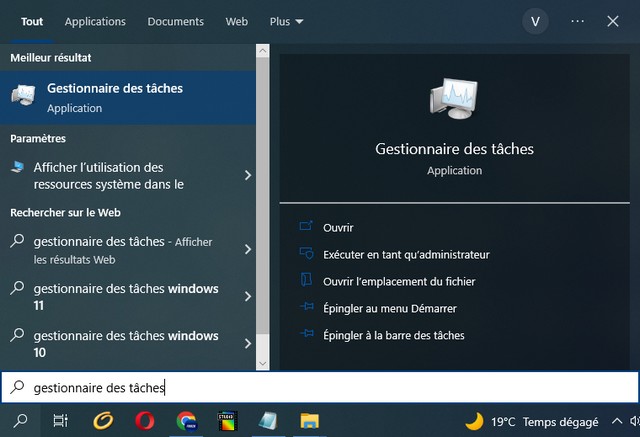Click Ouvrir l'emplacement du fichier
Viewport: 640px width, 437px height.
pos(399,282)
